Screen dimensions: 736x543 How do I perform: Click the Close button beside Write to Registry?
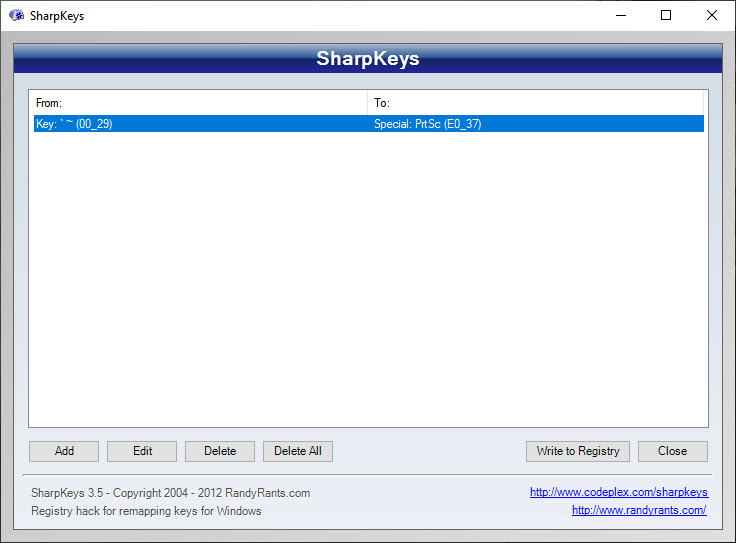coord(673,451)
